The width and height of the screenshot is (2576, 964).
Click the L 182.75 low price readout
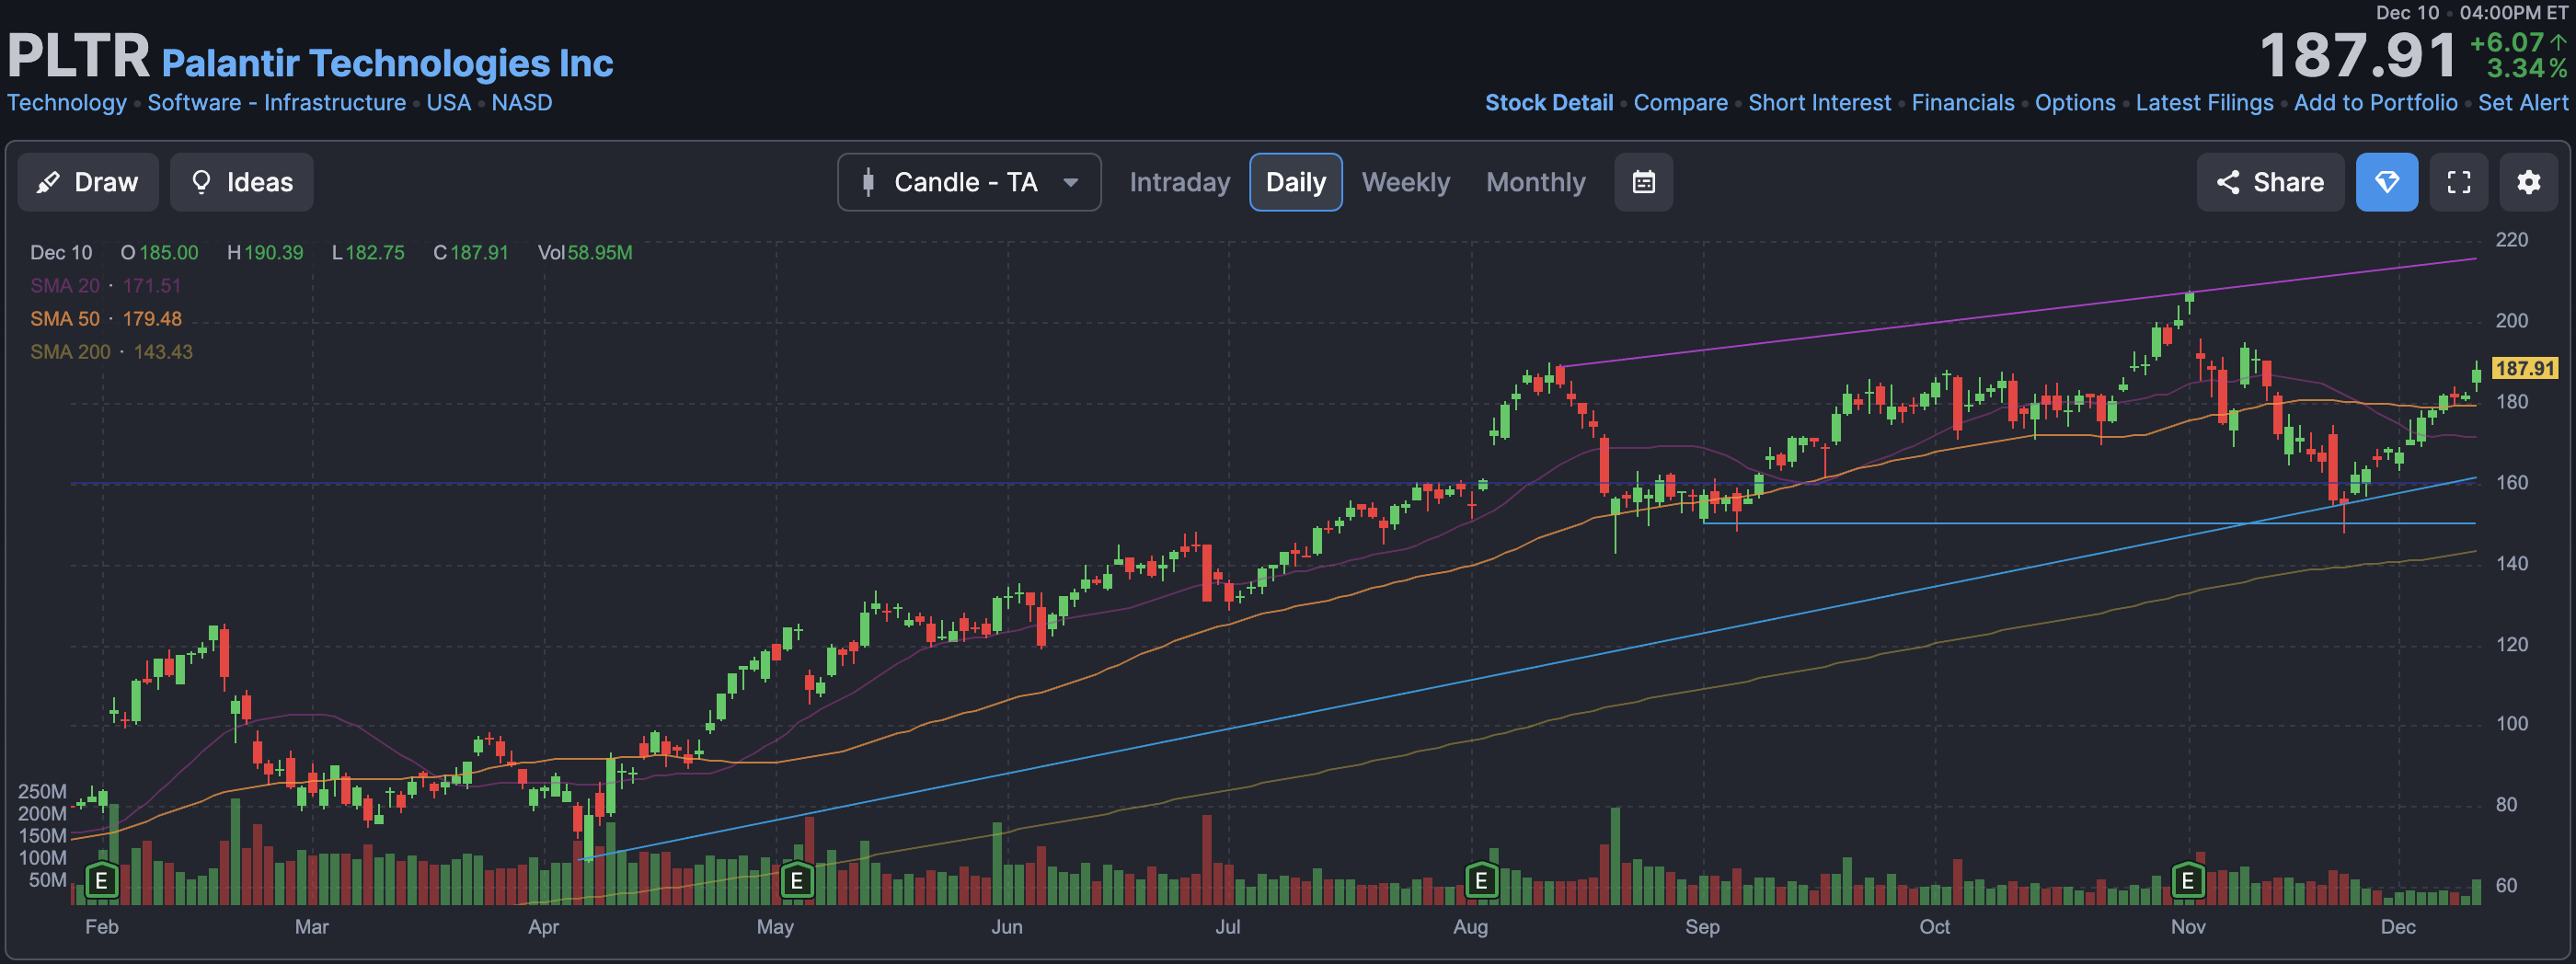(368, 253)
